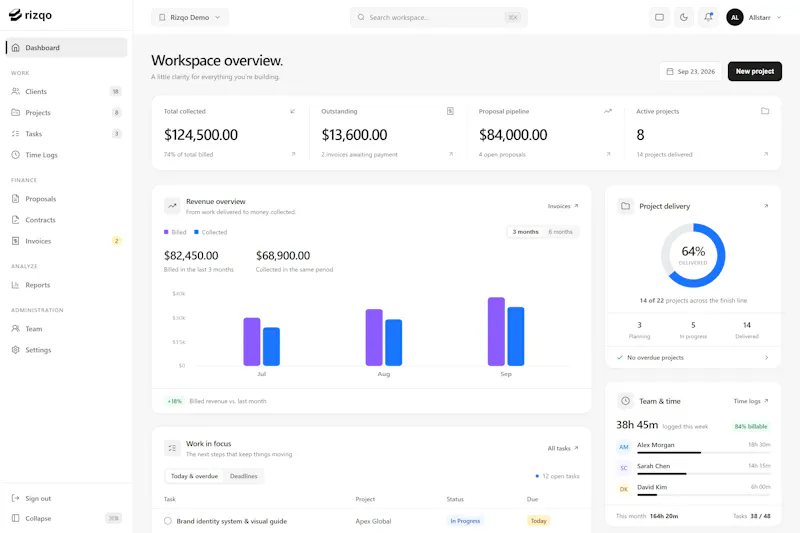Open the Rizqo Demo workspace dropdown
Viewport: 800px width, 533px height.
click(x=190, y=17)
